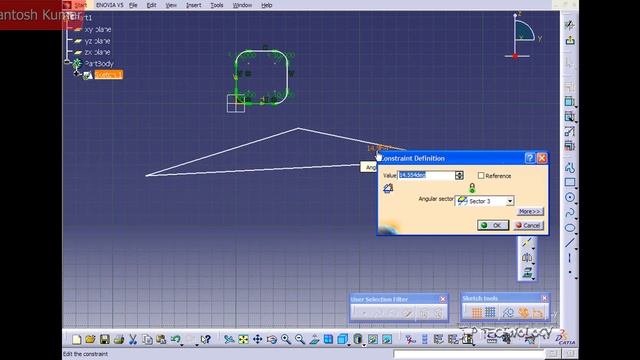Toggle Geometrical Constraints in Sketch tools
Screen dimensions: 640x360
[523, 313]
